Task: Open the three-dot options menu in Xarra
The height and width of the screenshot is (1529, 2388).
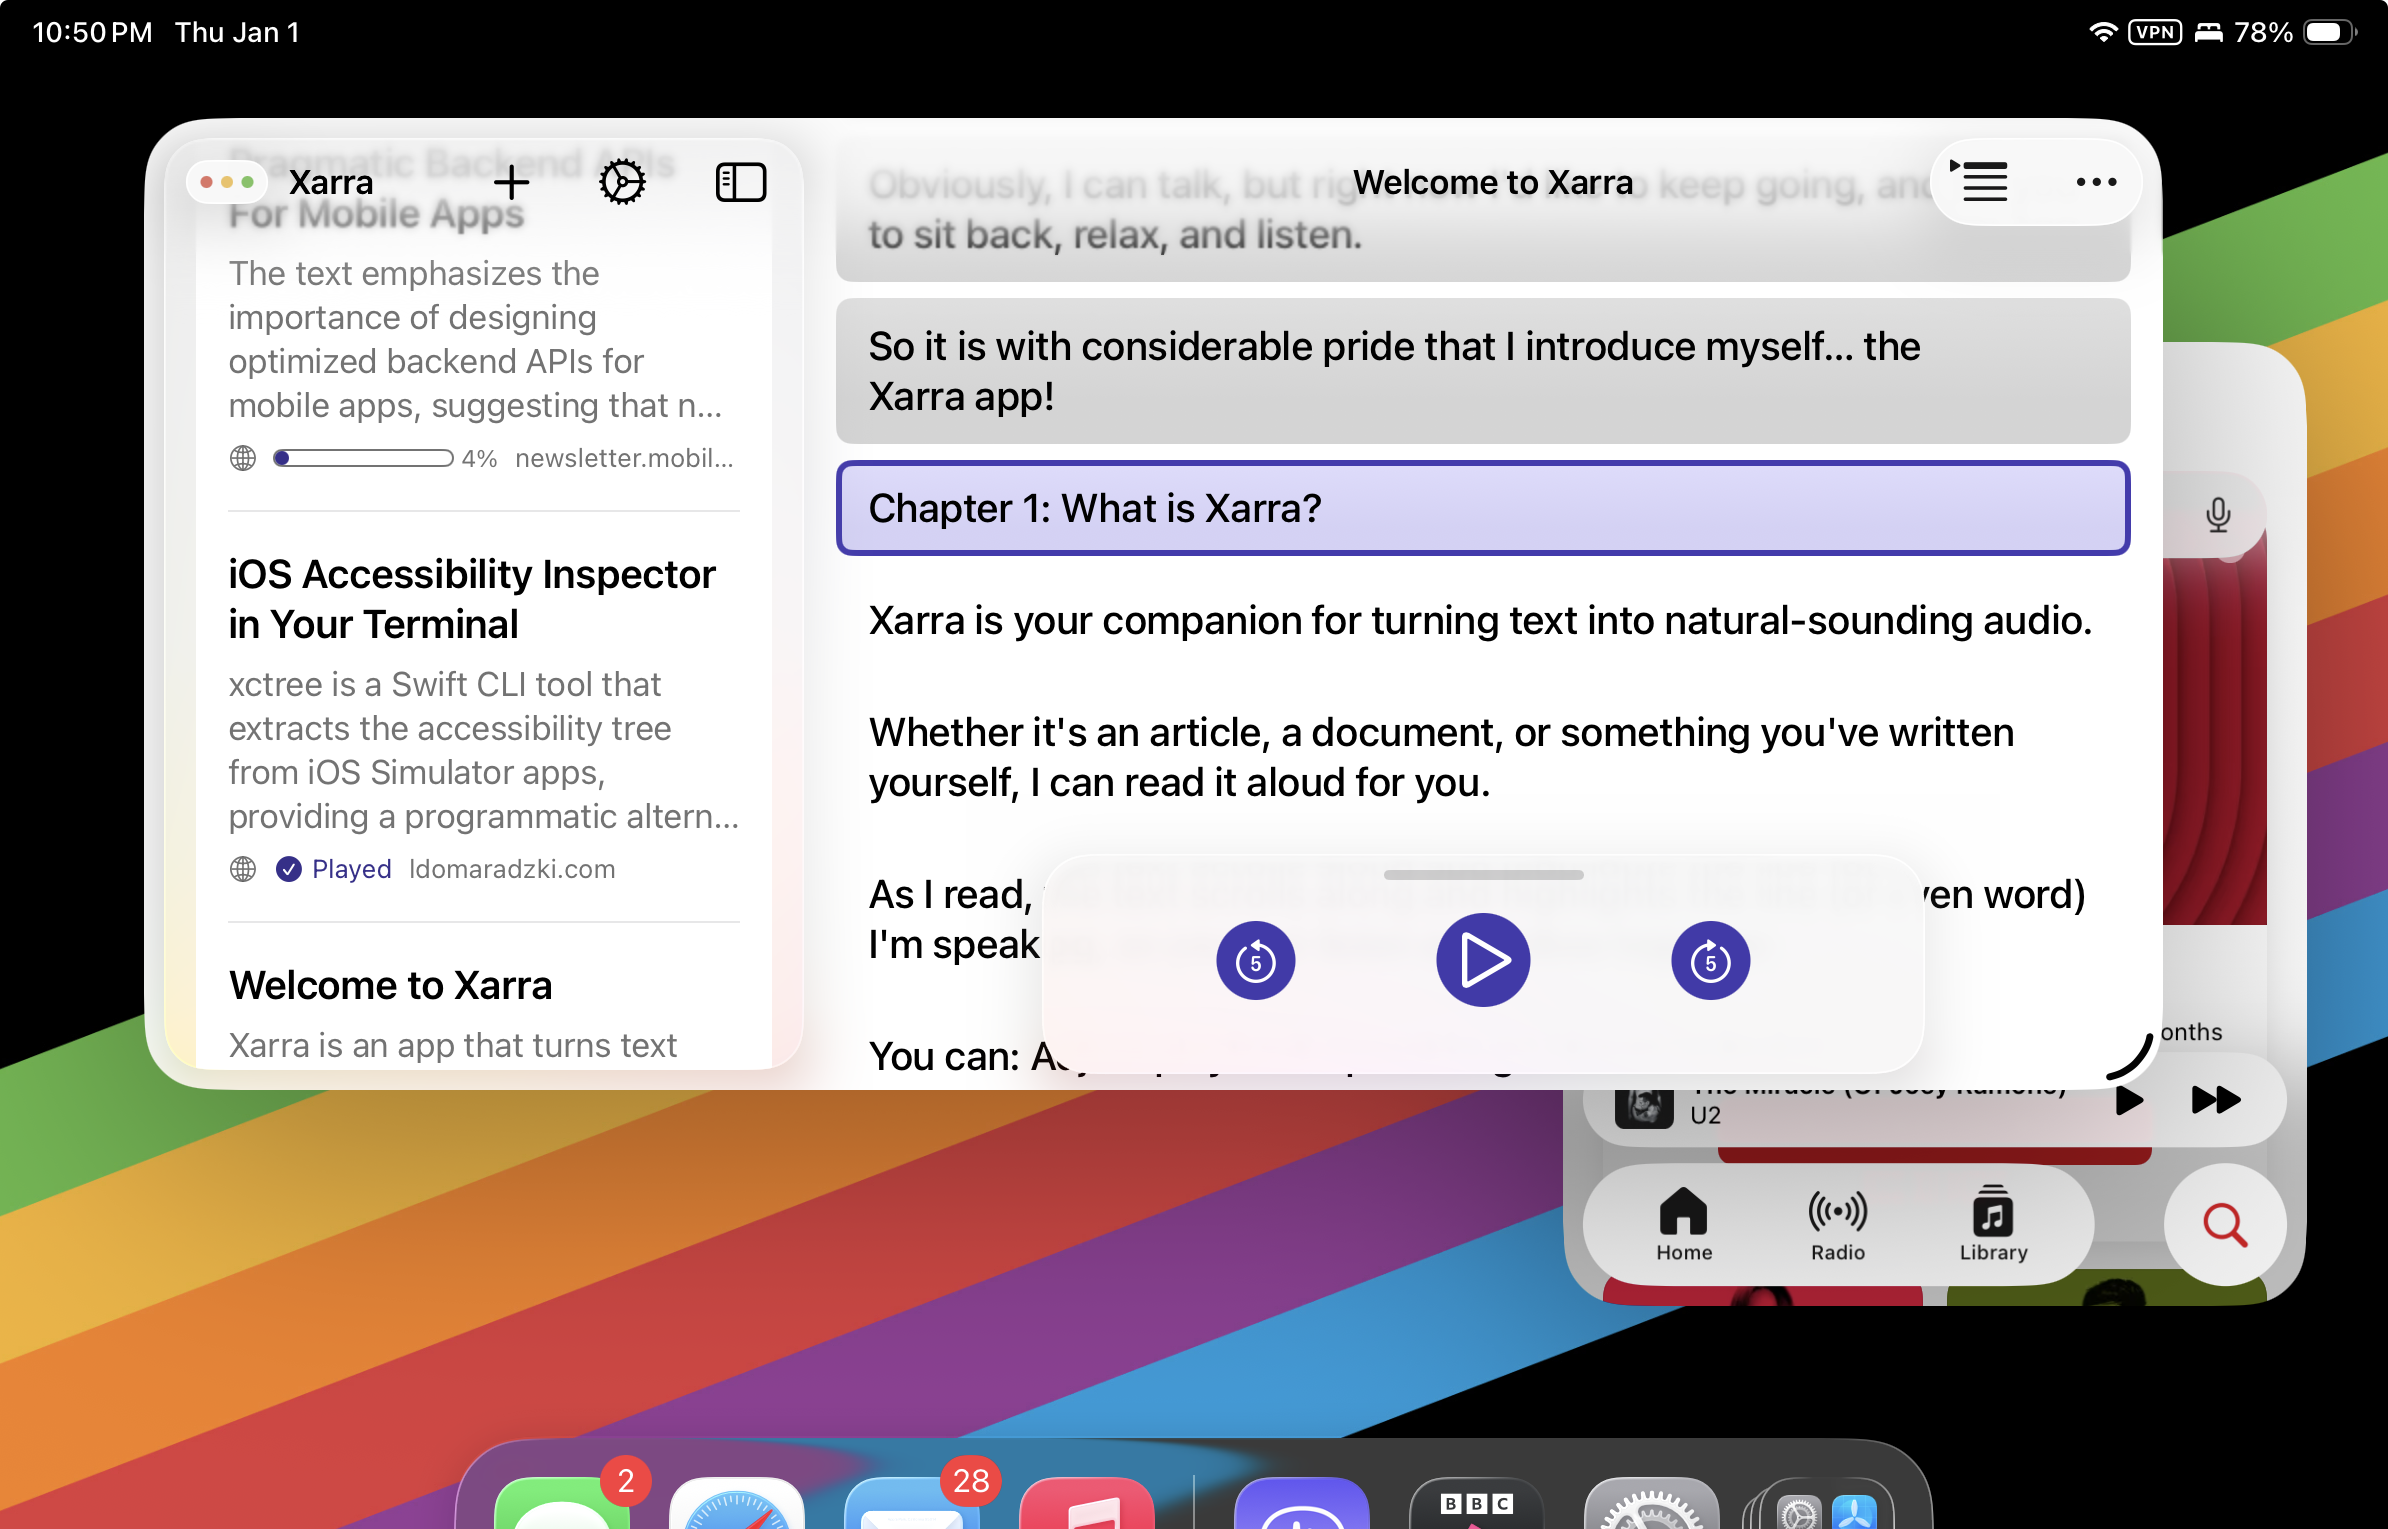Action: [2095, 182]
